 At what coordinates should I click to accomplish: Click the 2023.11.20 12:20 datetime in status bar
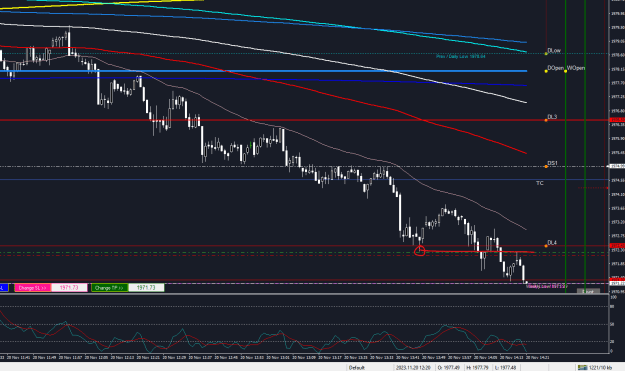[x=413, y=367]
